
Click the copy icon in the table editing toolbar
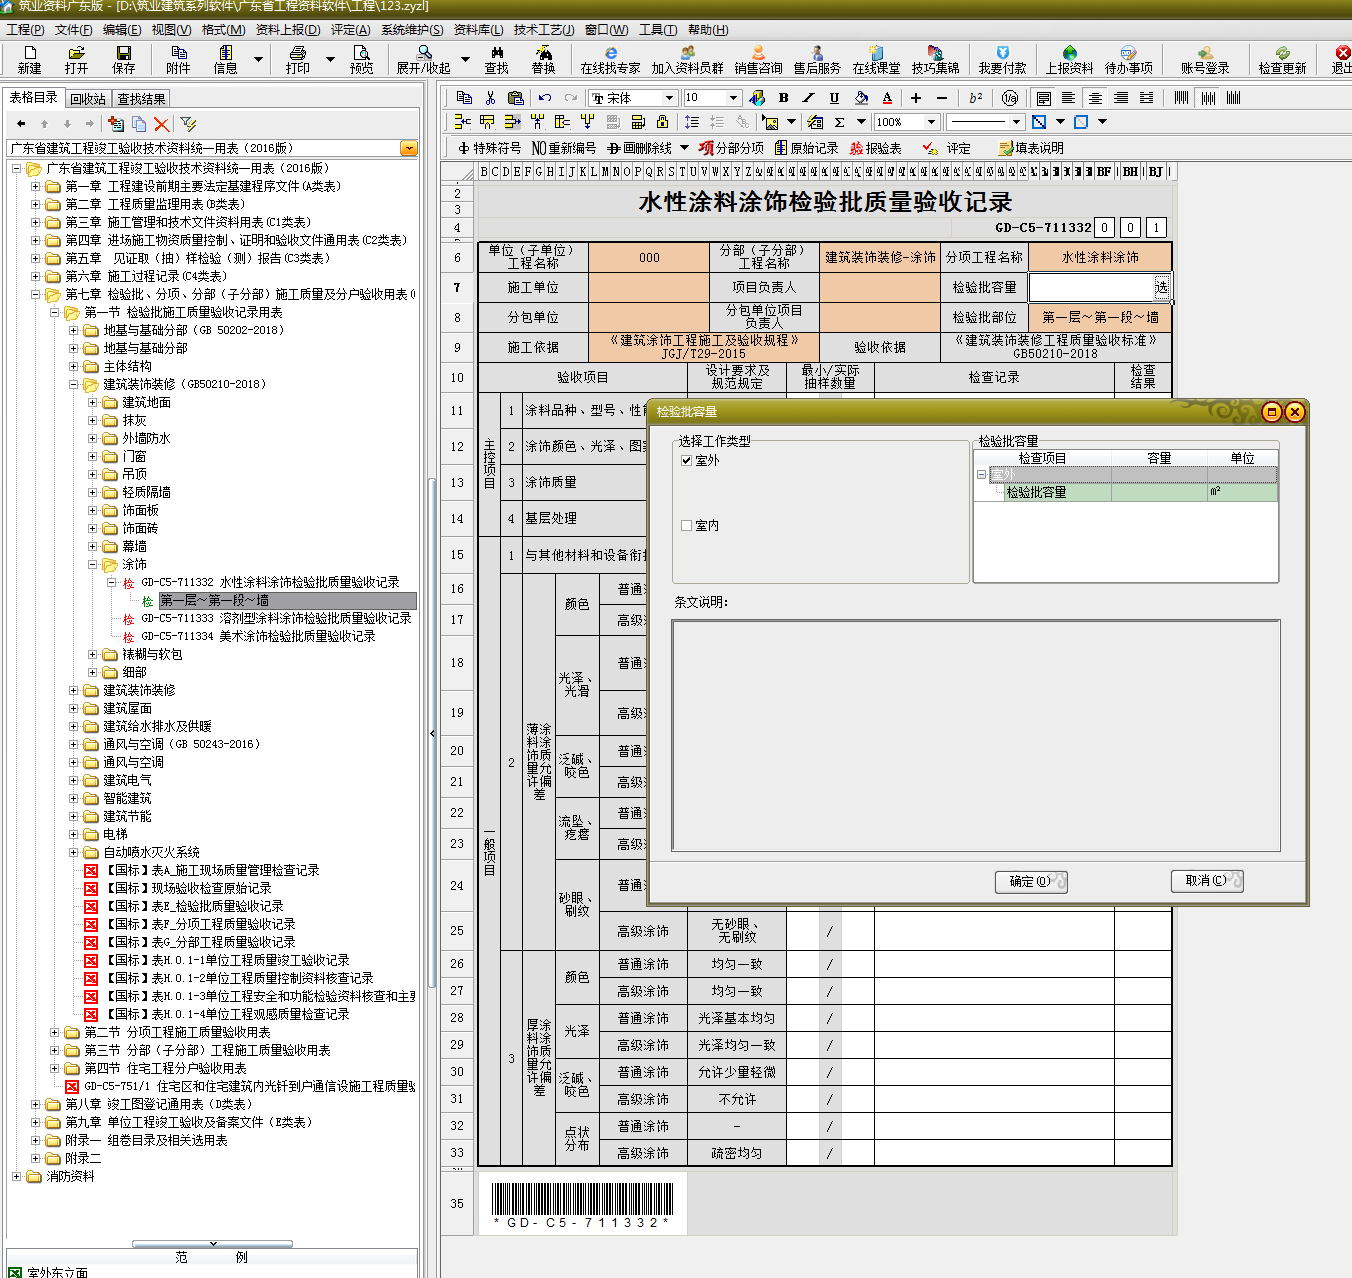point(464,97)
